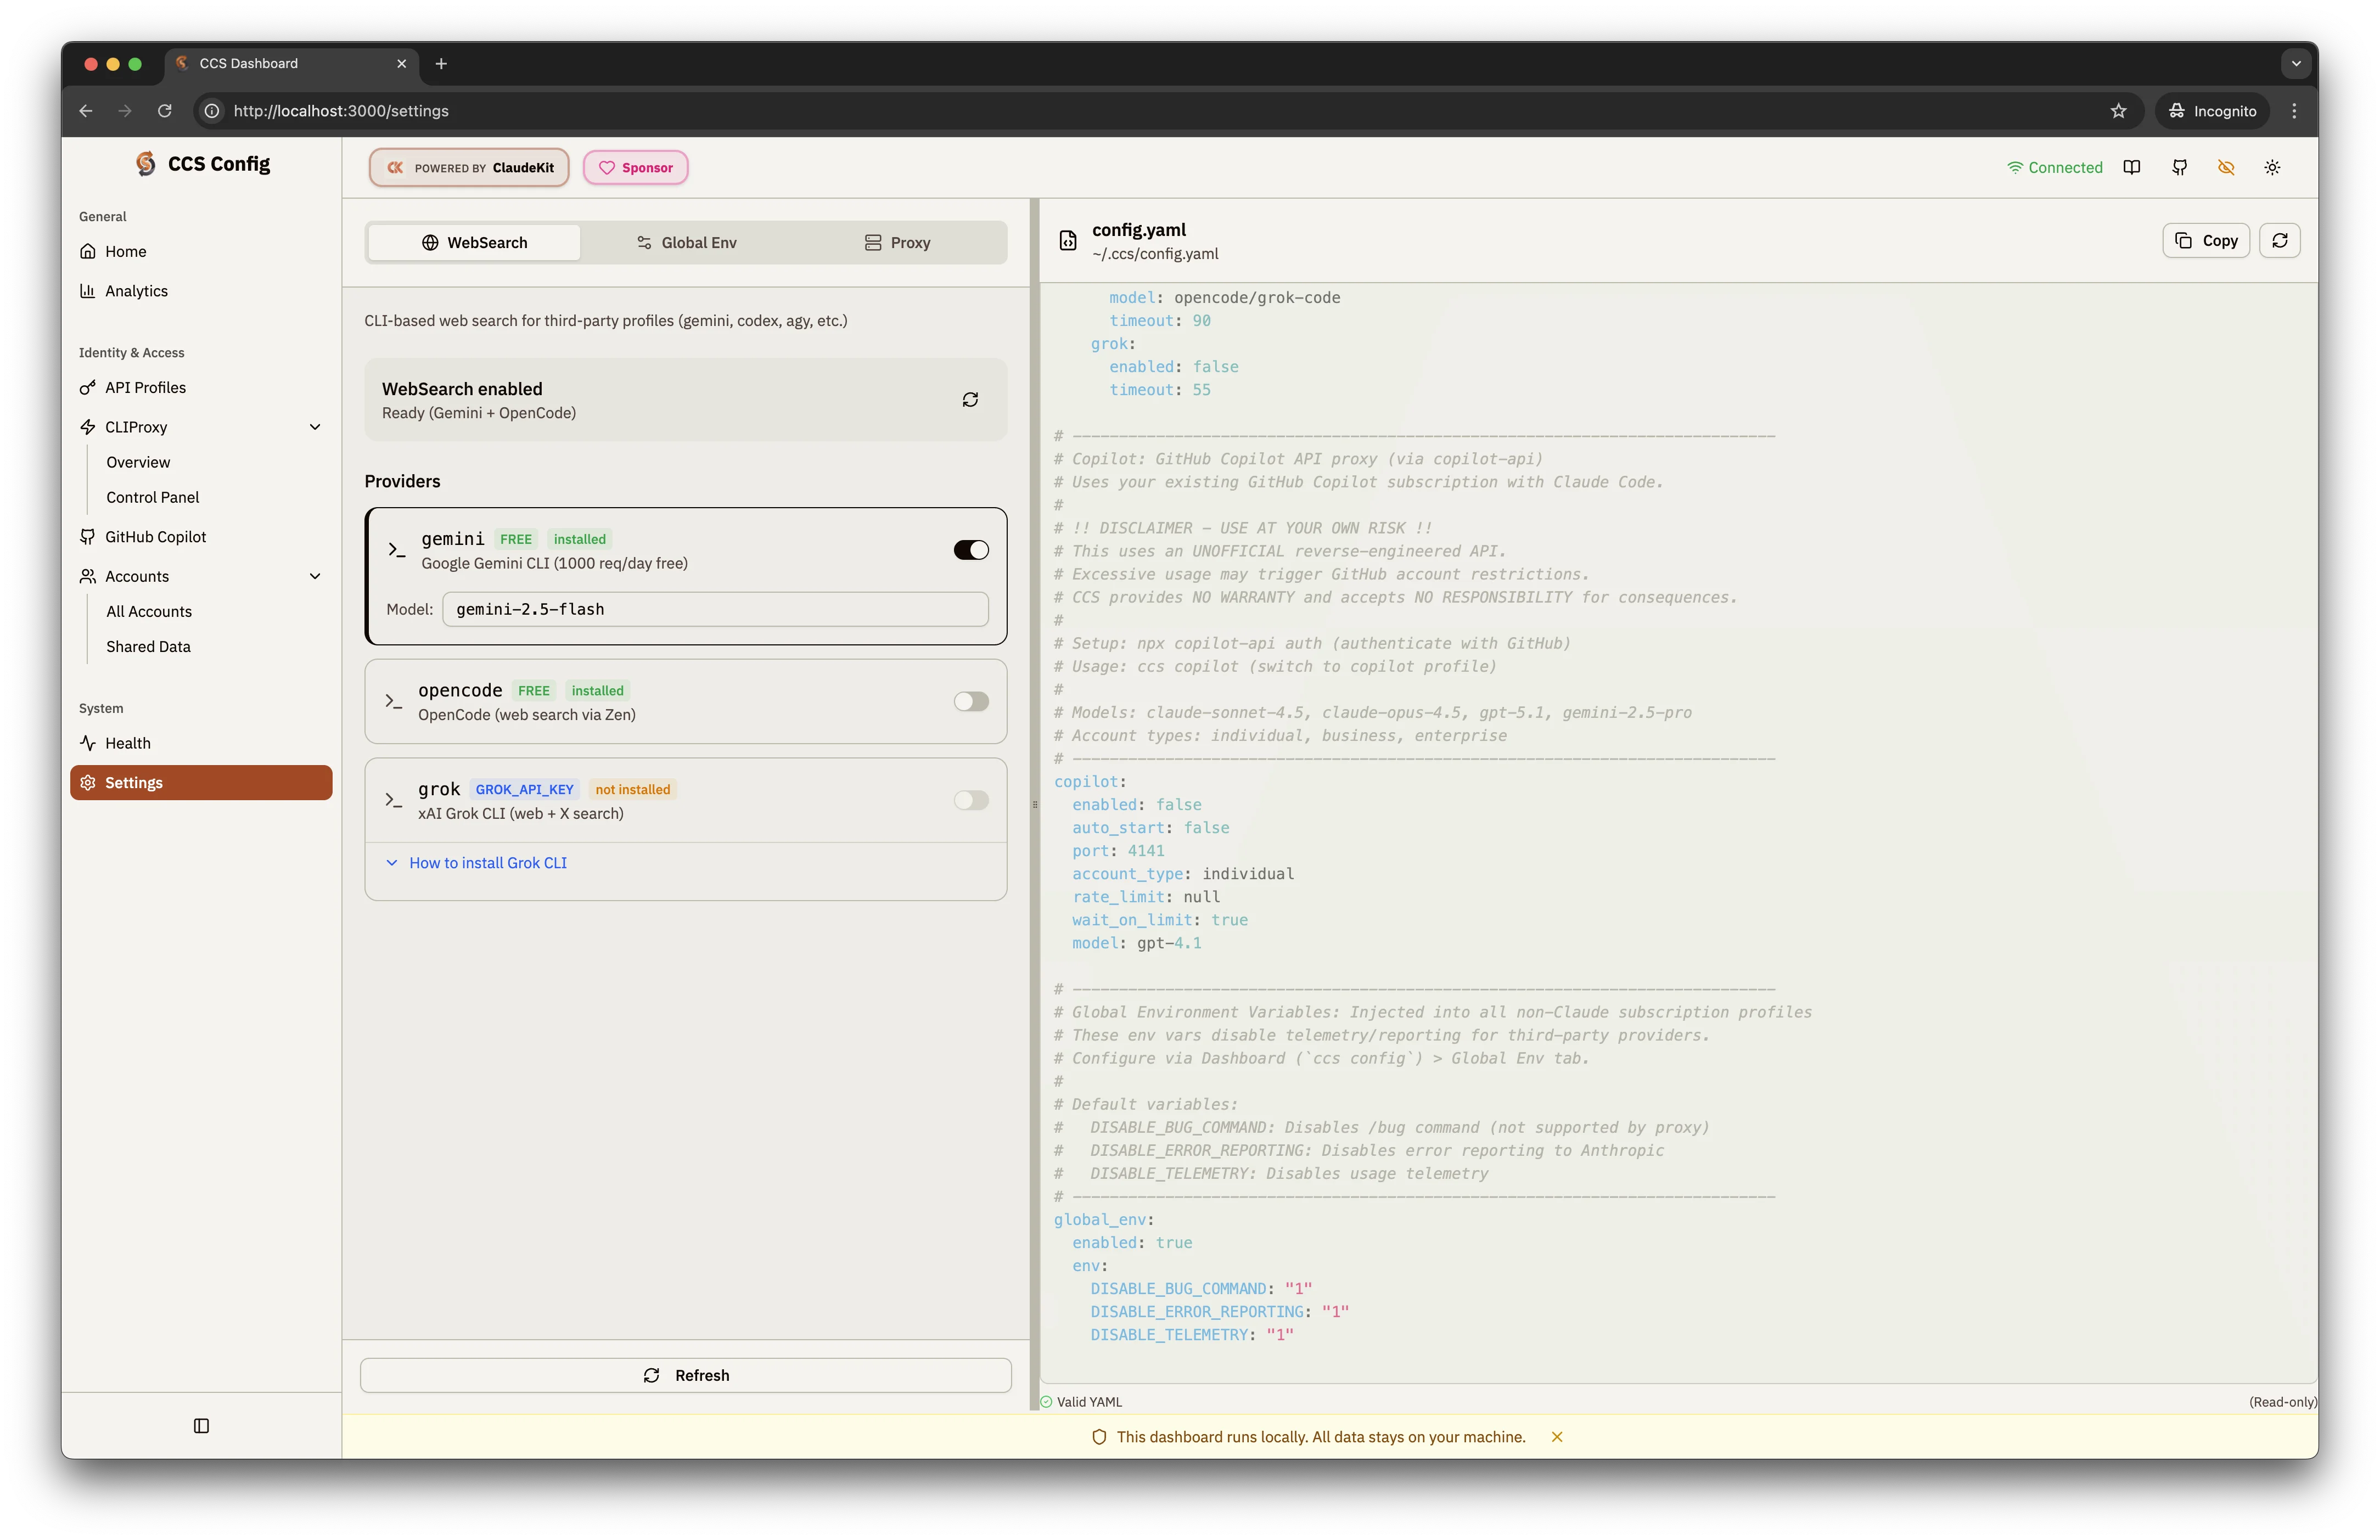Open the documentation book icon
The image size is (2380, 1540).
pyautogui.click(x=2132, y=167)
